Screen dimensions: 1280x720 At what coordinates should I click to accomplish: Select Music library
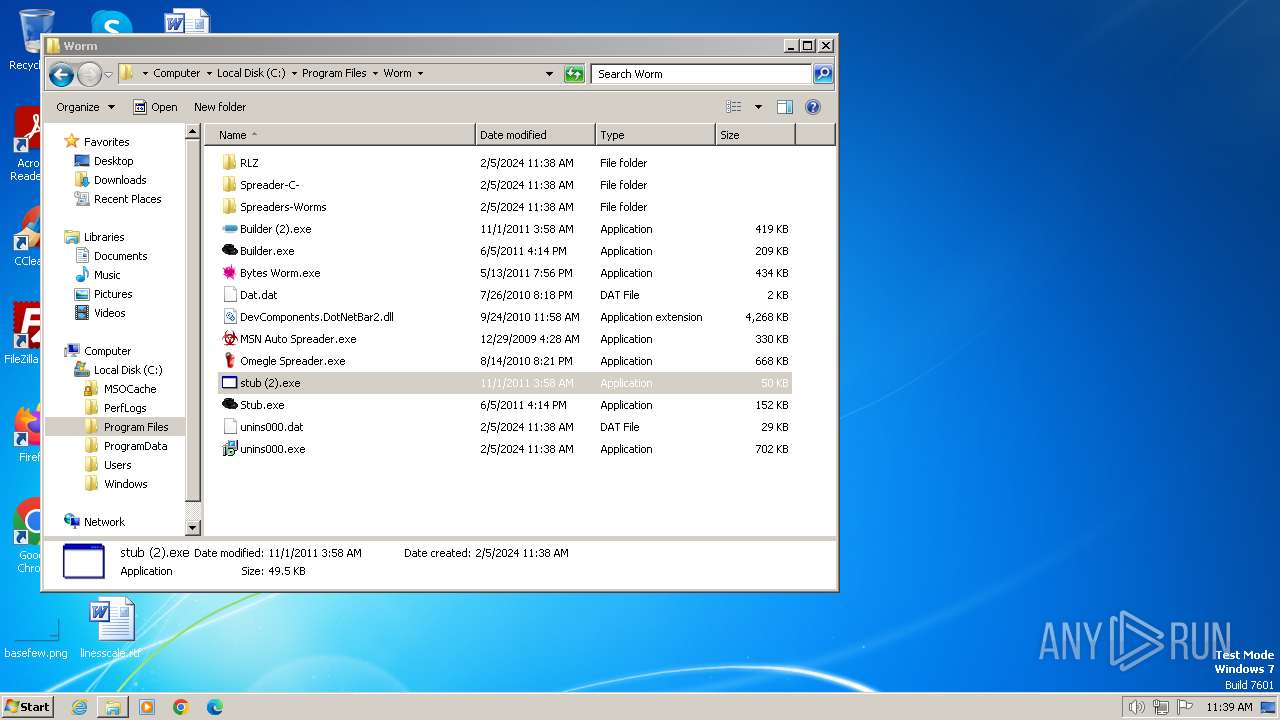tap(107, 275)
